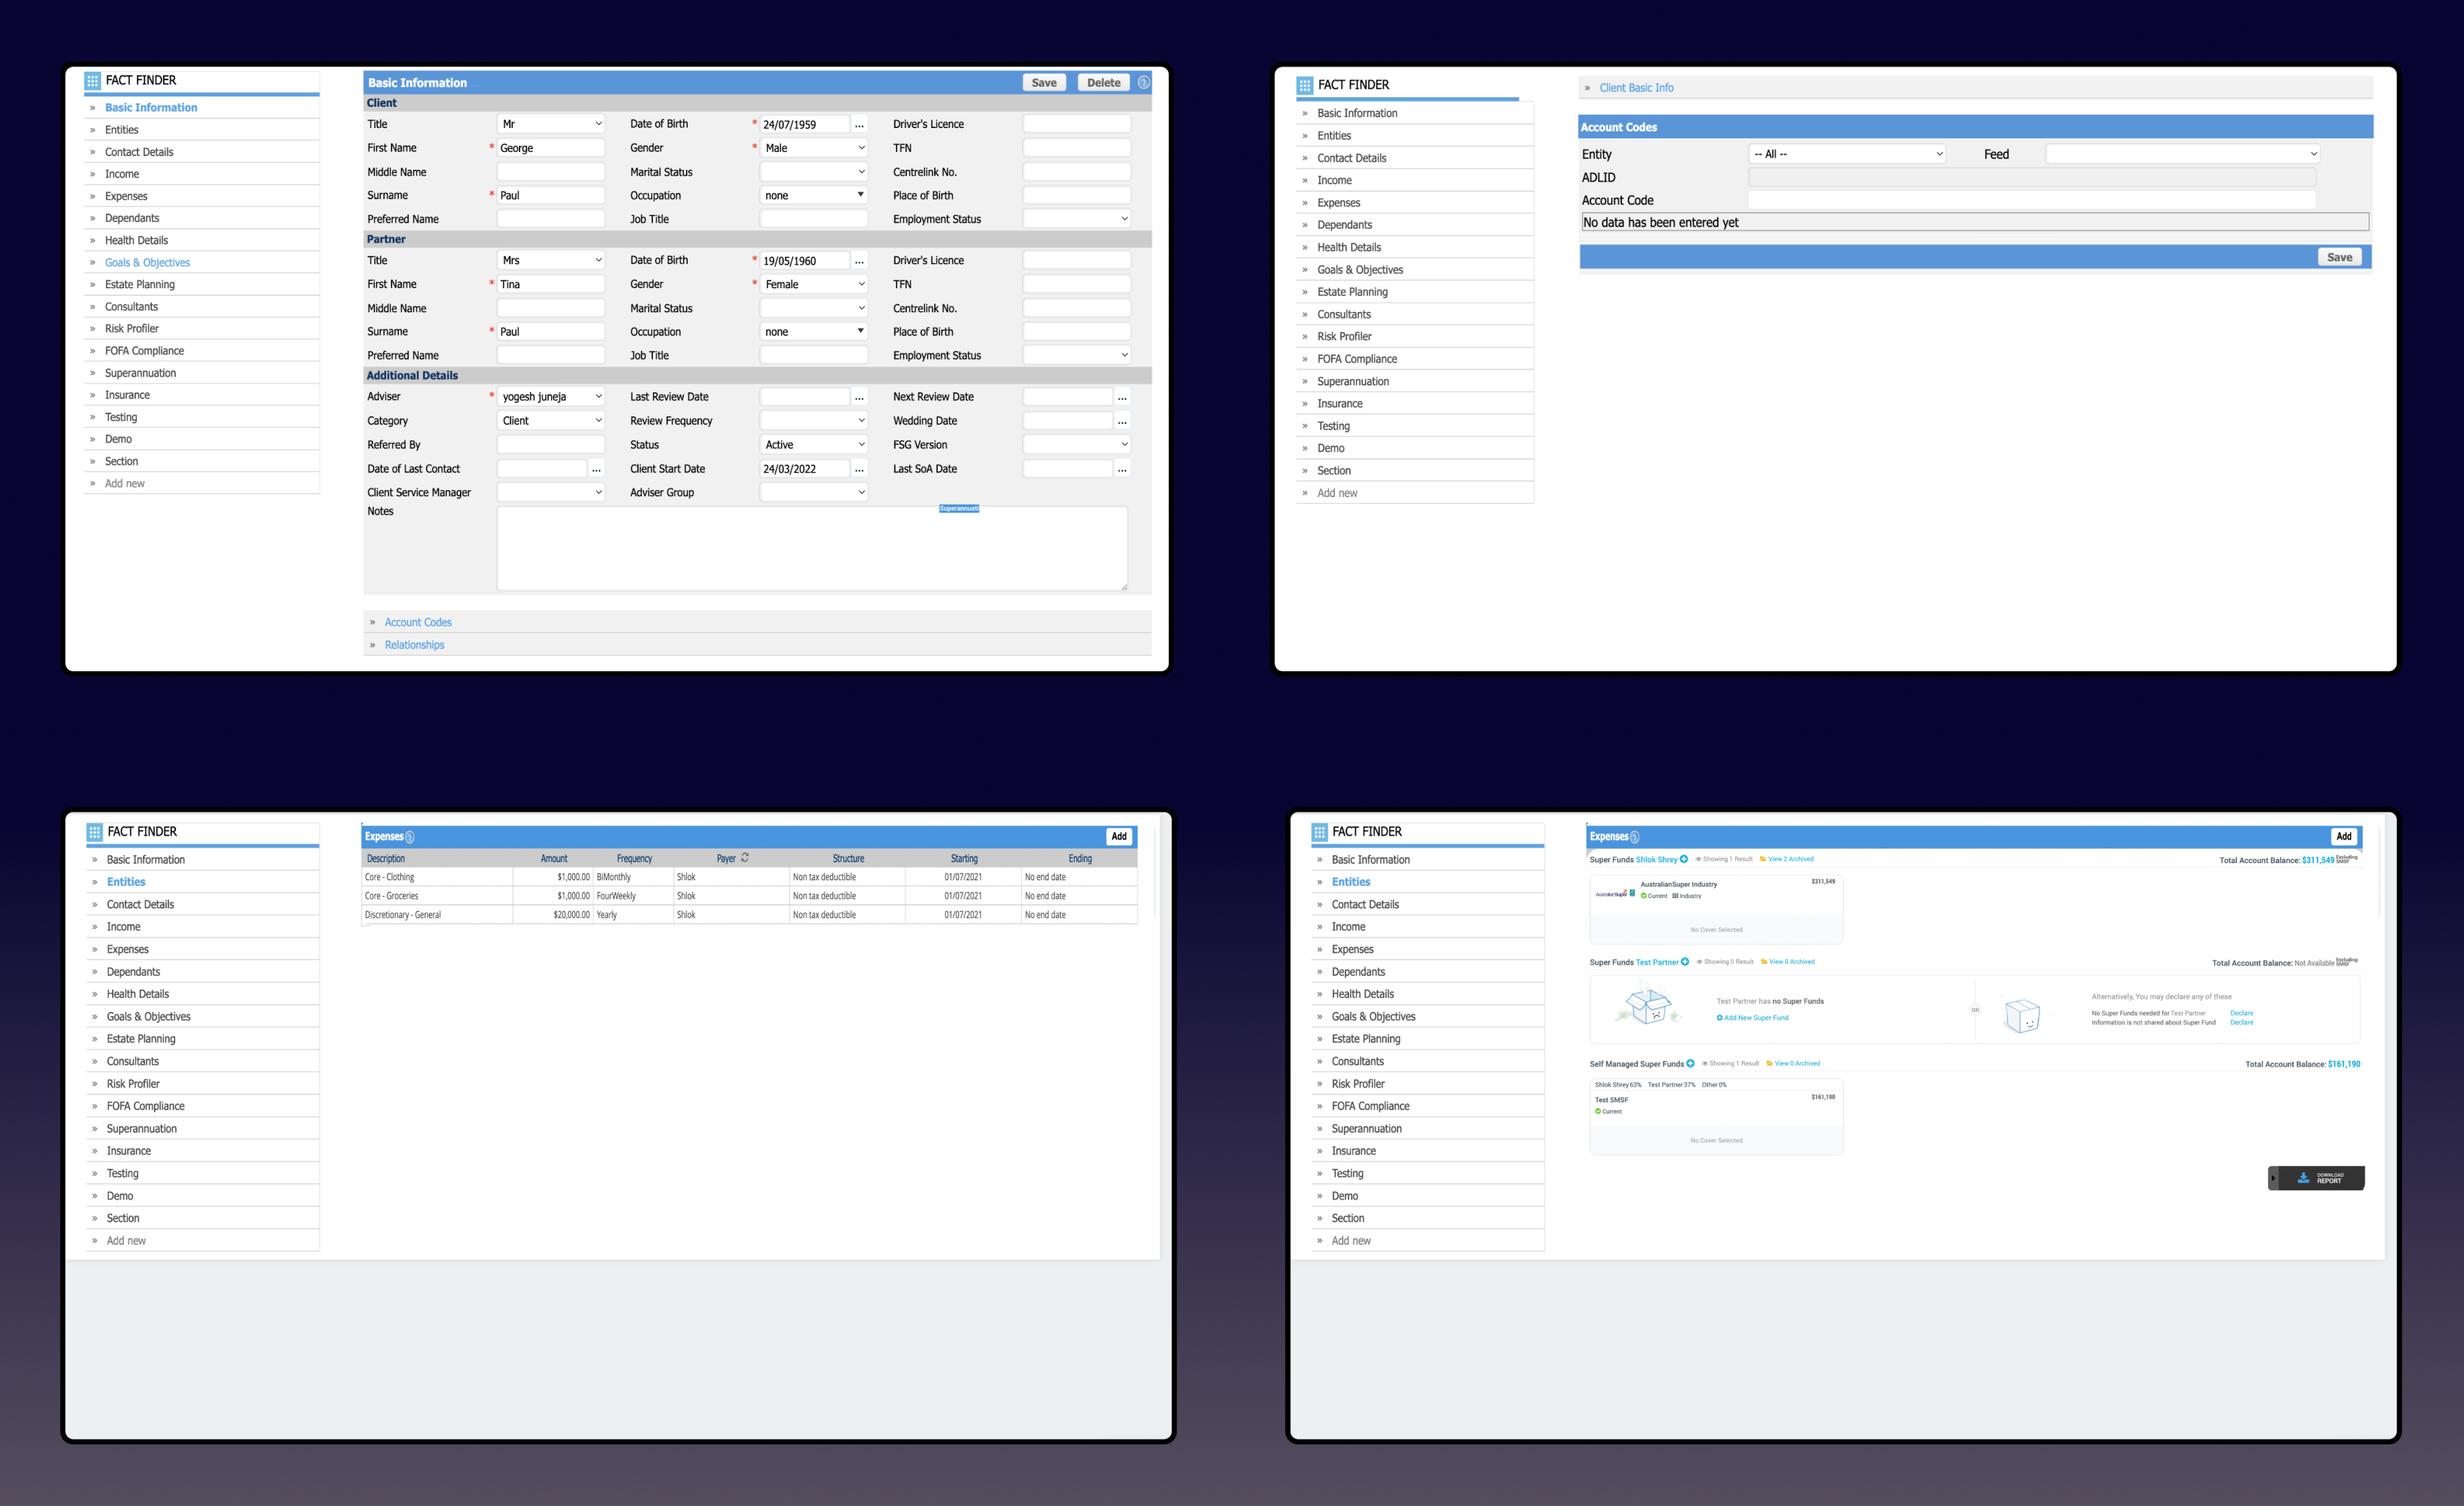This screenshot has height=1506, width=2464.
Task: Collapse Download Report panel using black arrow
Action: click(x=2273, y=1178)
